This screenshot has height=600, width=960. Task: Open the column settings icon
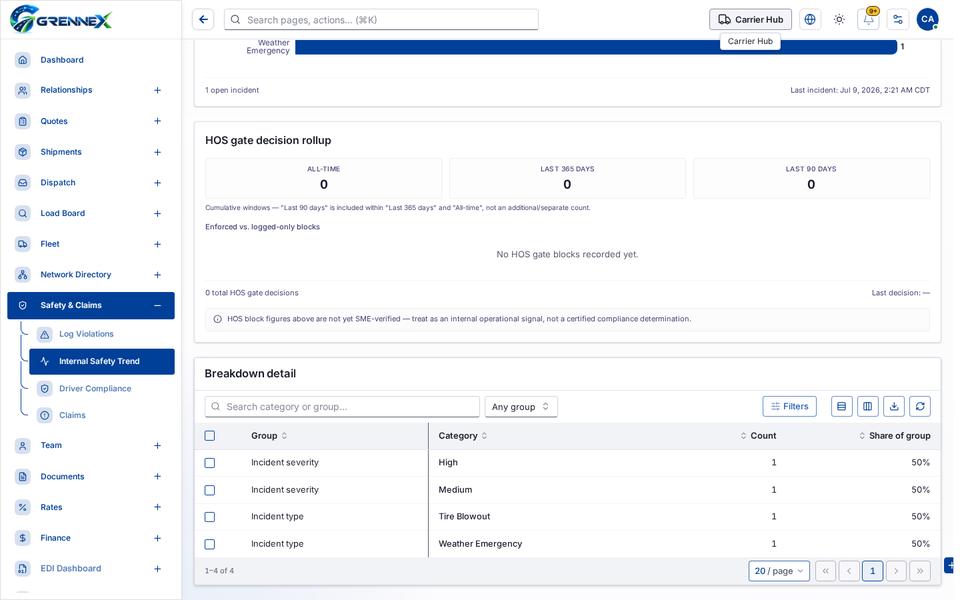tap(868, 407)
